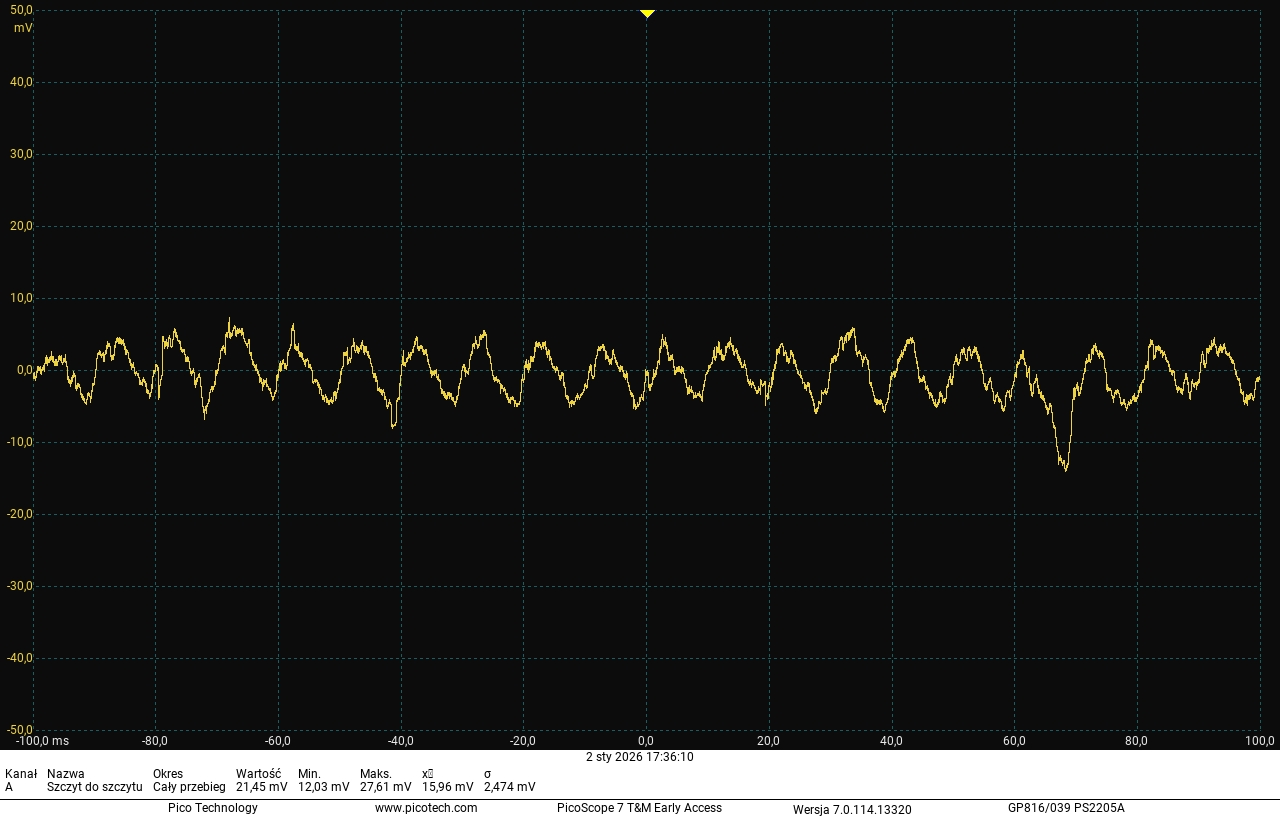Click the Nazwa column header
This screenshot has width=1280, height=816.
point(66,774)
